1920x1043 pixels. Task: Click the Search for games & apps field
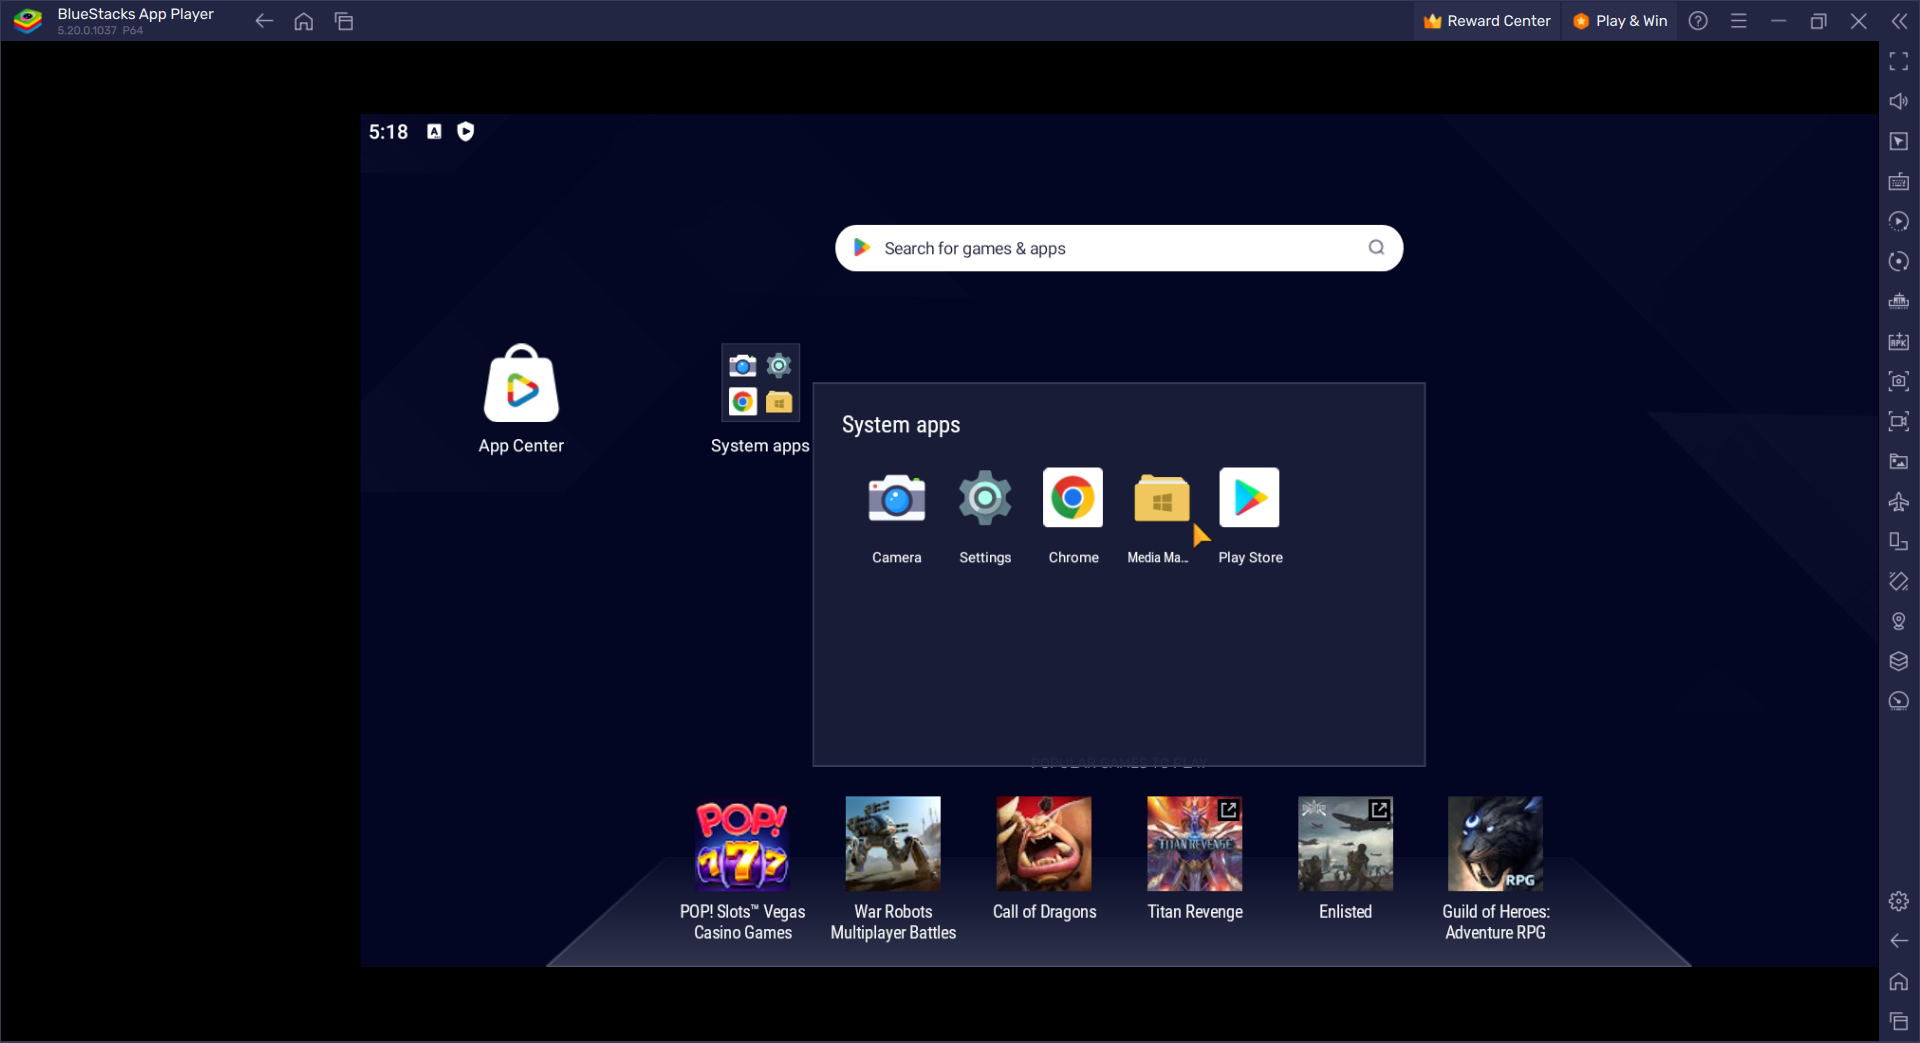(x=1118, y=248)
